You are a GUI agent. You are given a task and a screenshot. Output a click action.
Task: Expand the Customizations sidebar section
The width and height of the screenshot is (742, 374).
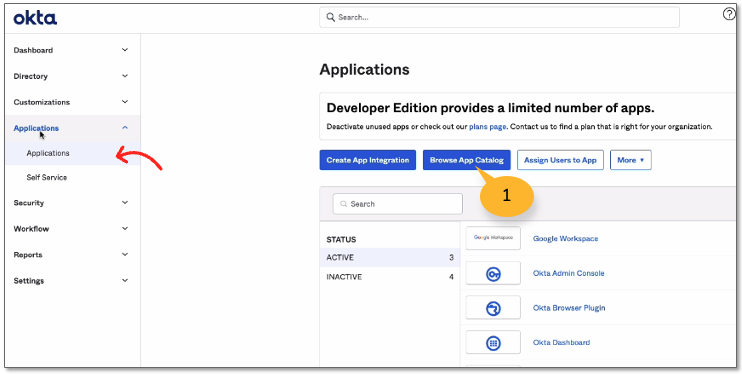[125, 102]
